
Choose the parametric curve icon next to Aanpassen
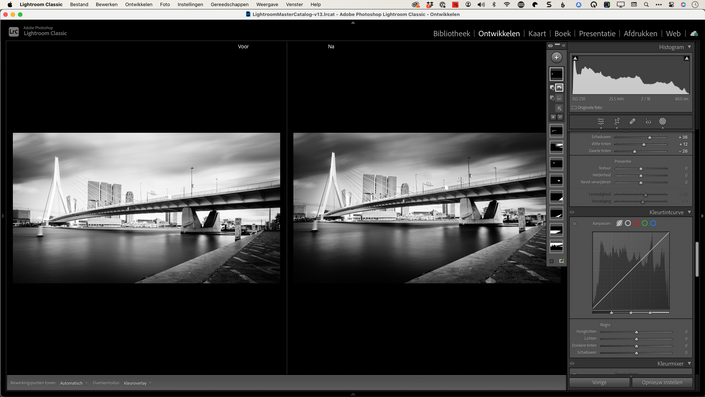(619, 223)
